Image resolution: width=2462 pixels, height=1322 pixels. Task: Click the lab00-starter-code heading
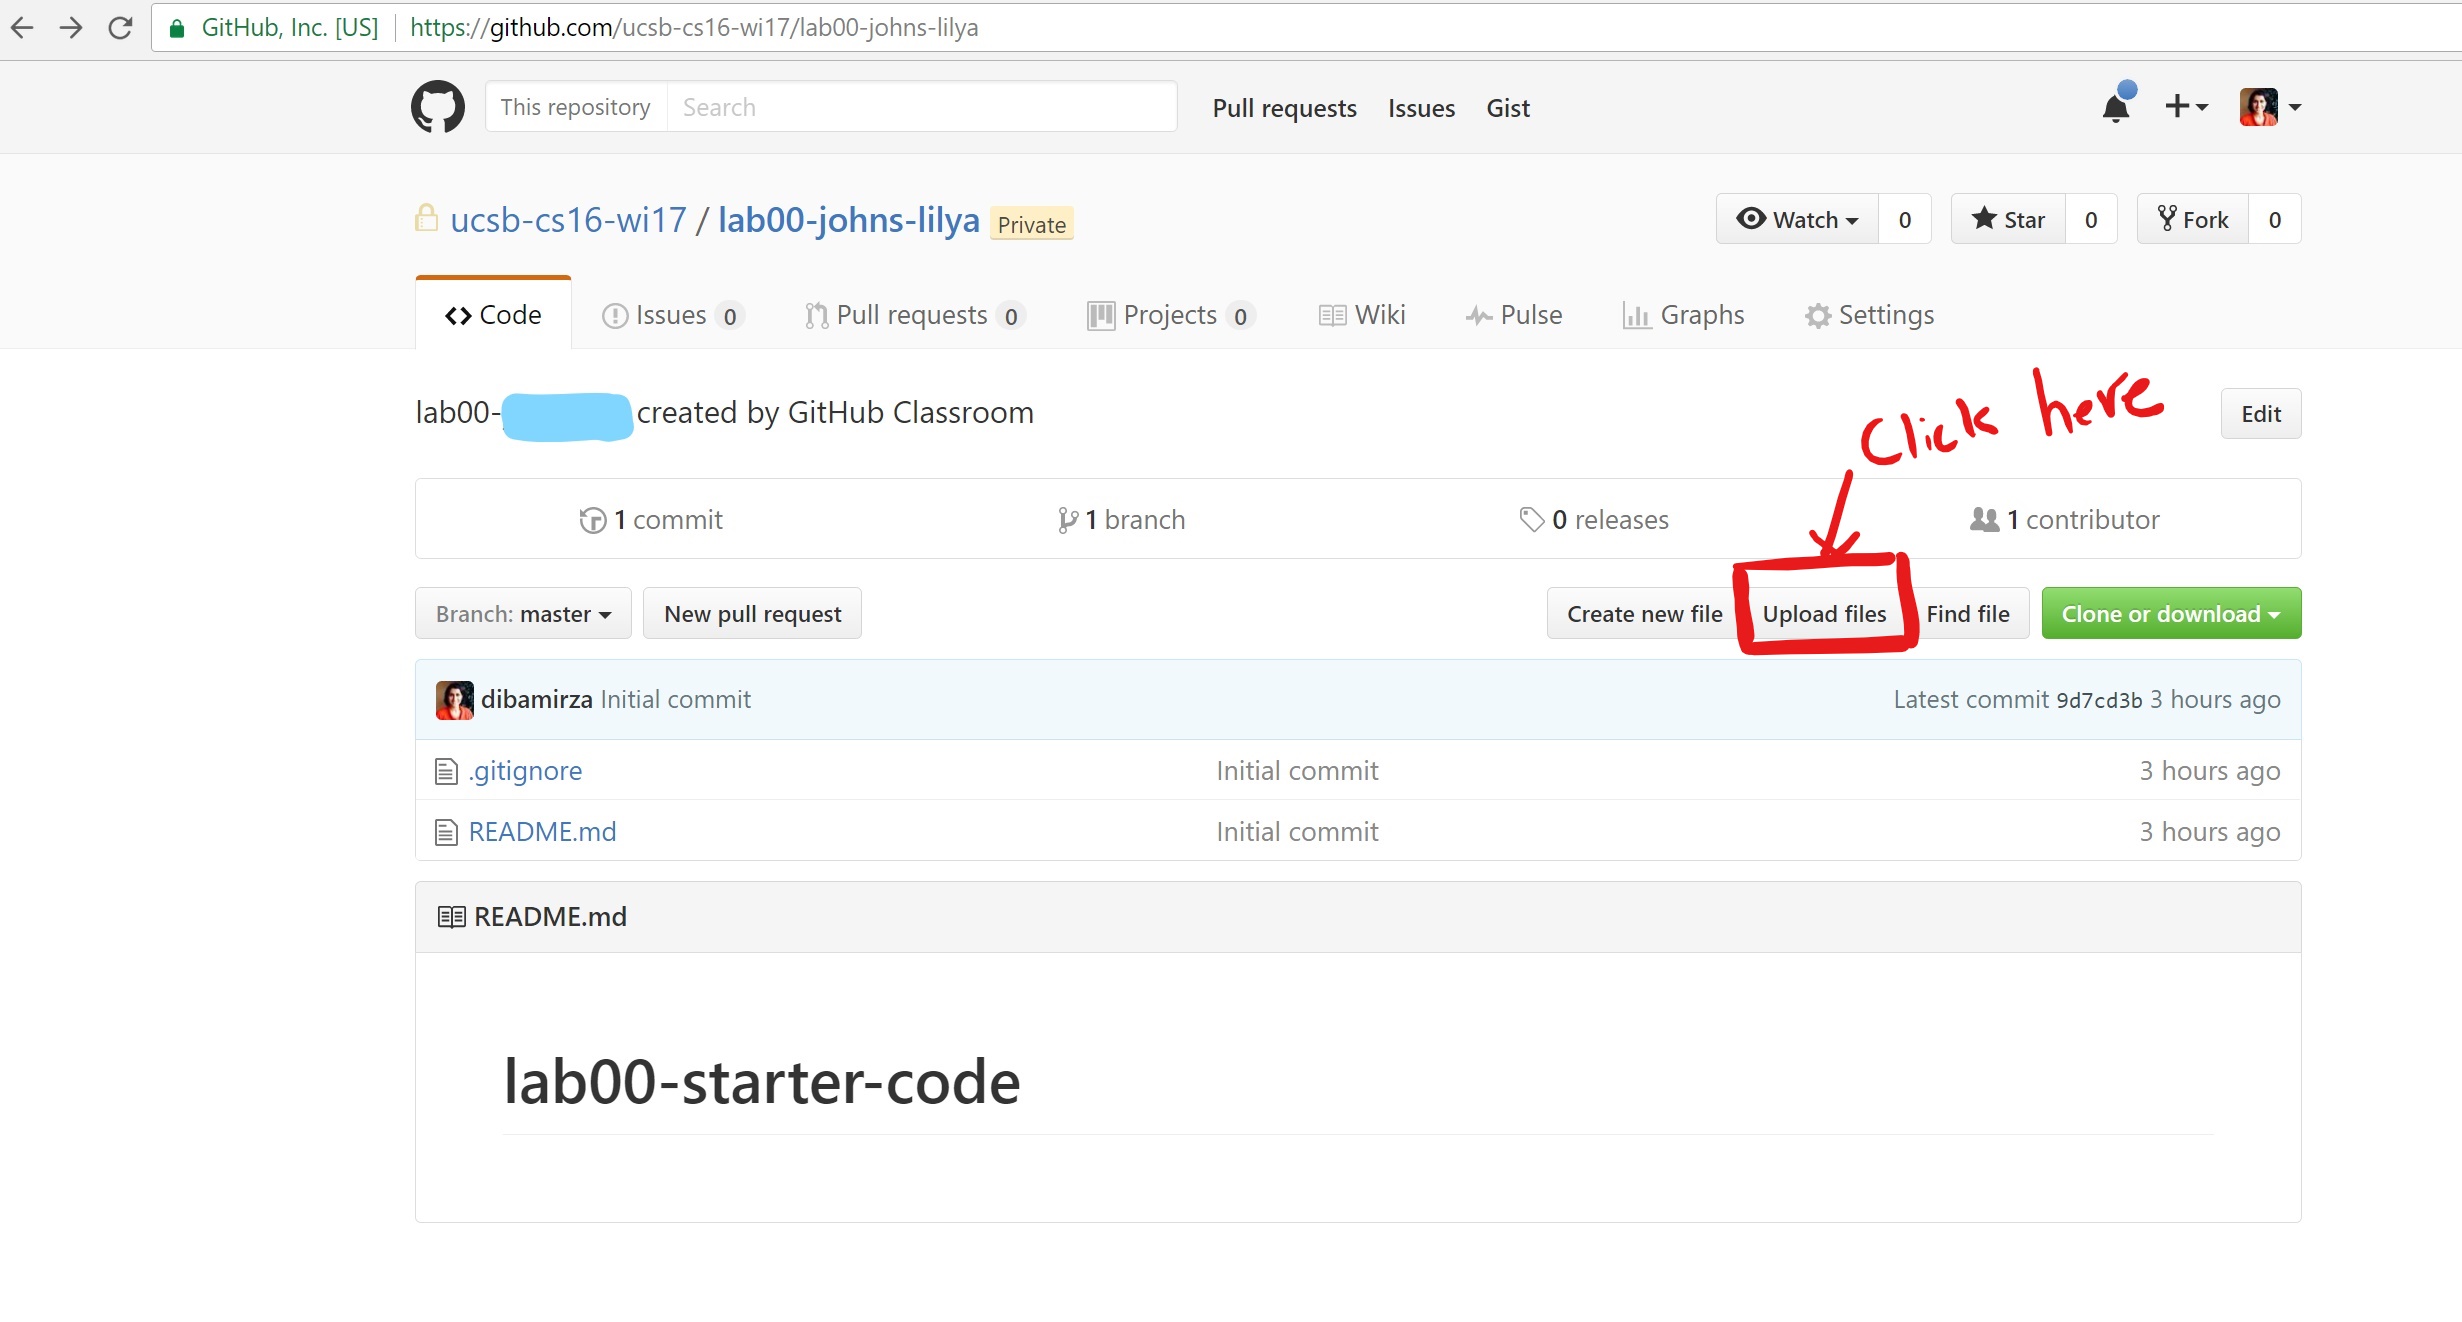tap(761, 1082)
